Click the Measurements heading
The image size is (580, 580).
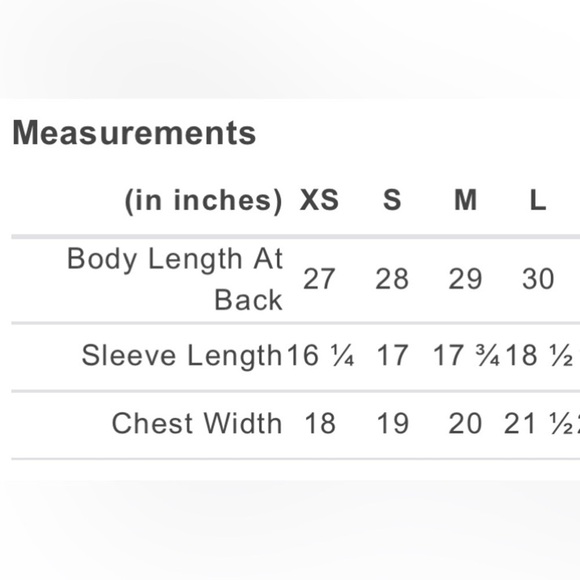click(x=134, y=133)
